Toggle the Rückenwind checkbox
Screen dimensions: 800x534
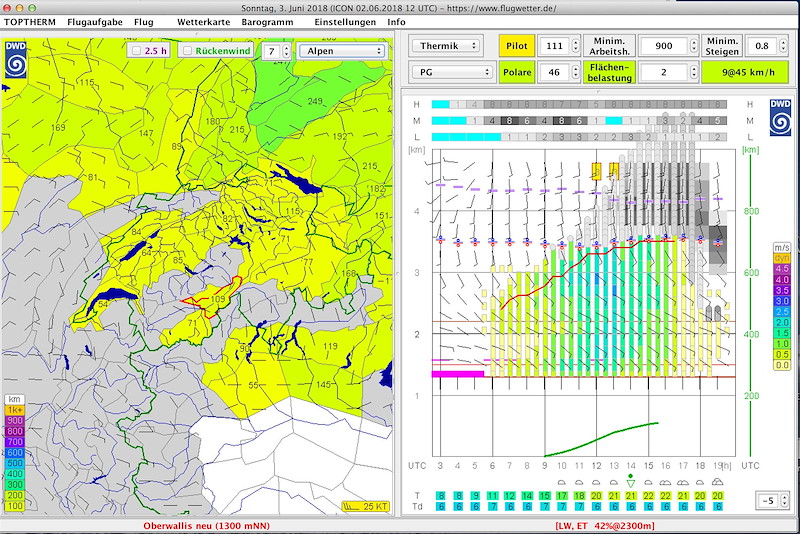tap(188, 50)
